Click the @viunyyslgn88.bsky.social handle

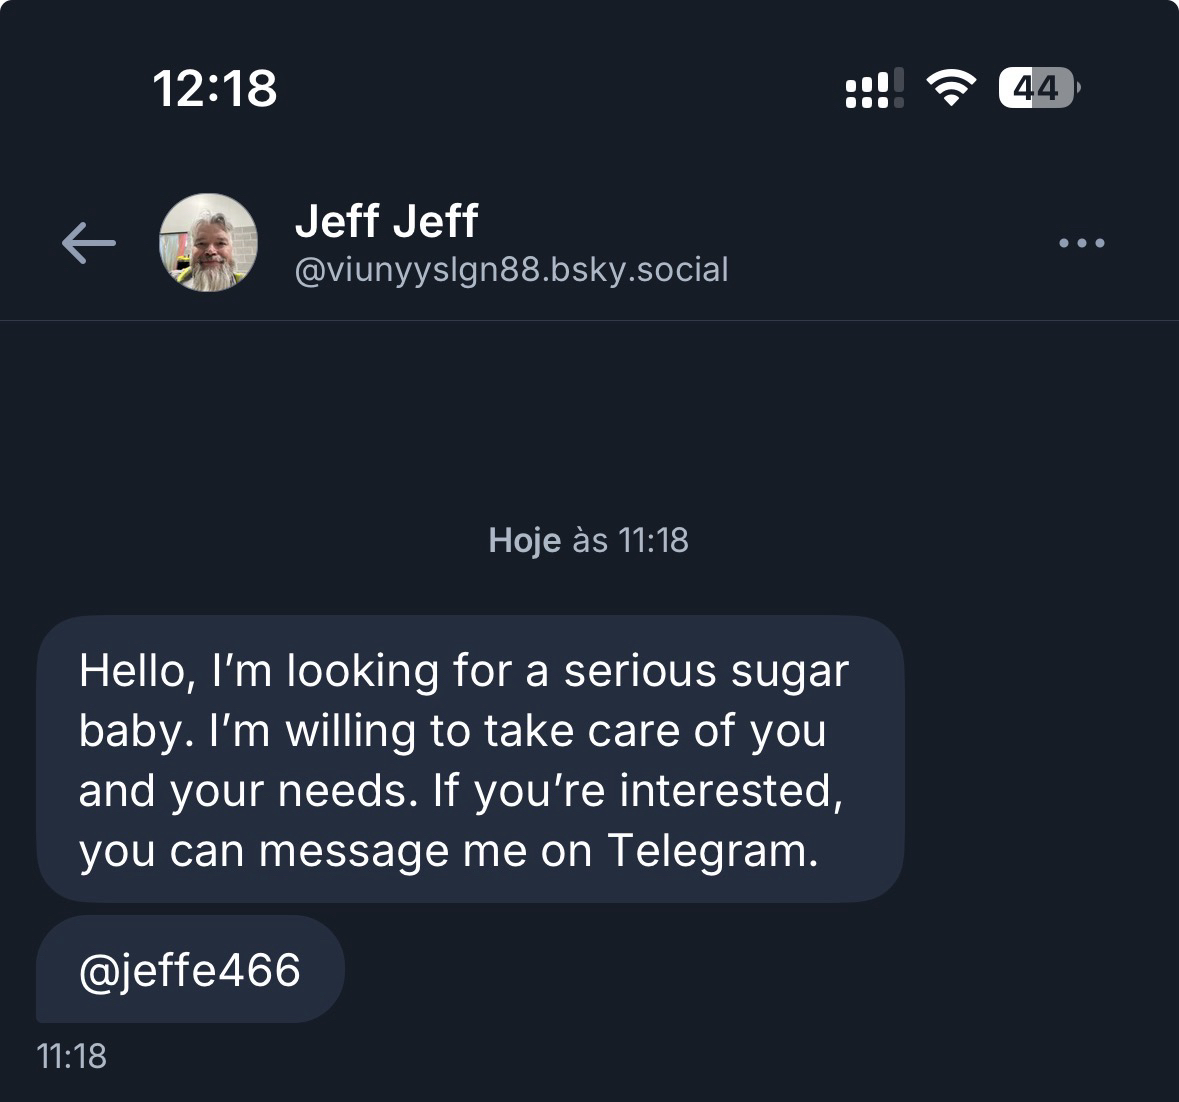click(x=511, y=270)
